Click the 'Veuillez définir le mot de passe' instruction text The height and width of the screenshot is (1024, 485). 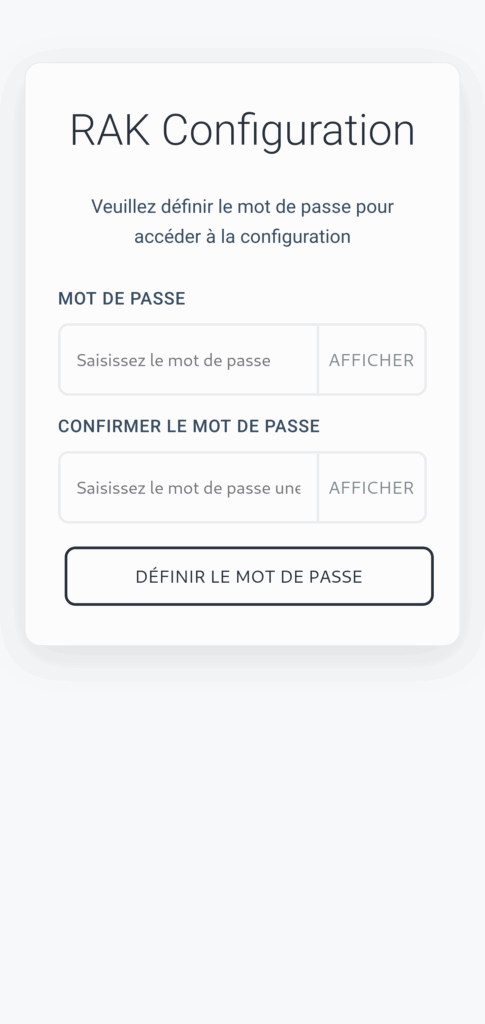point(242,207)
